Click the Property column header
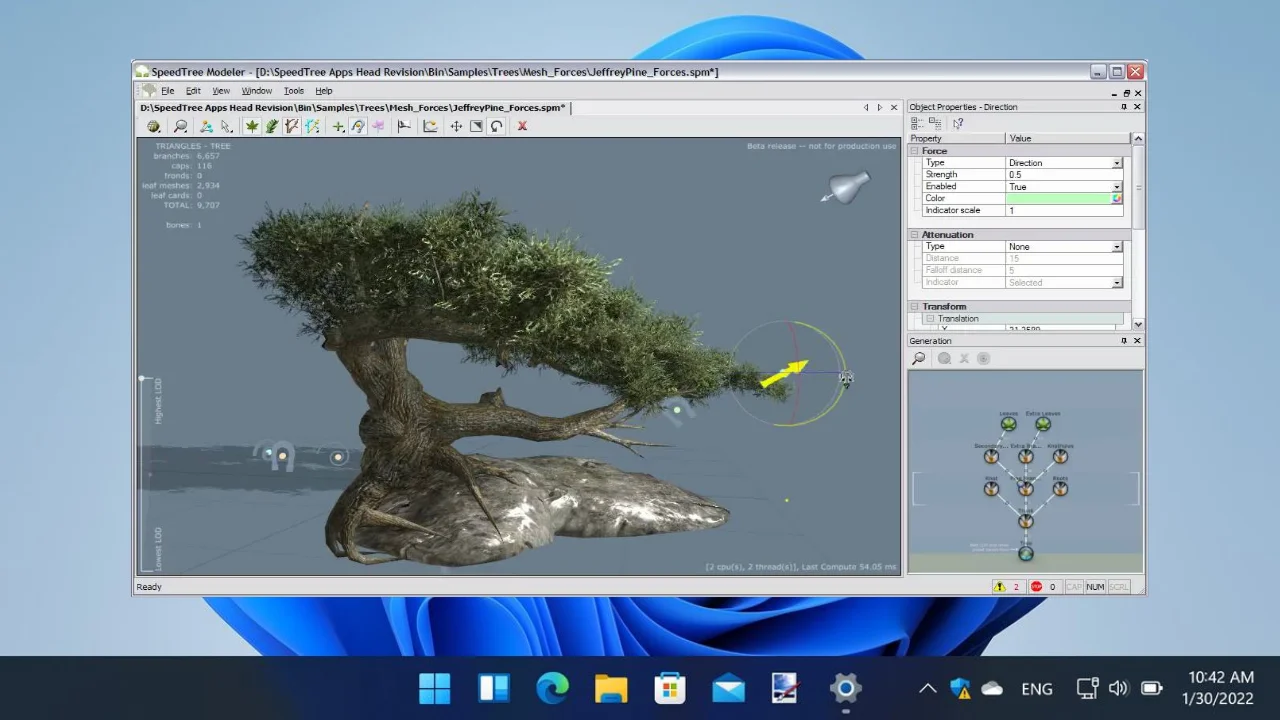Image resolution: width=1280 pixels, height=720 pixels. point(957,139)
